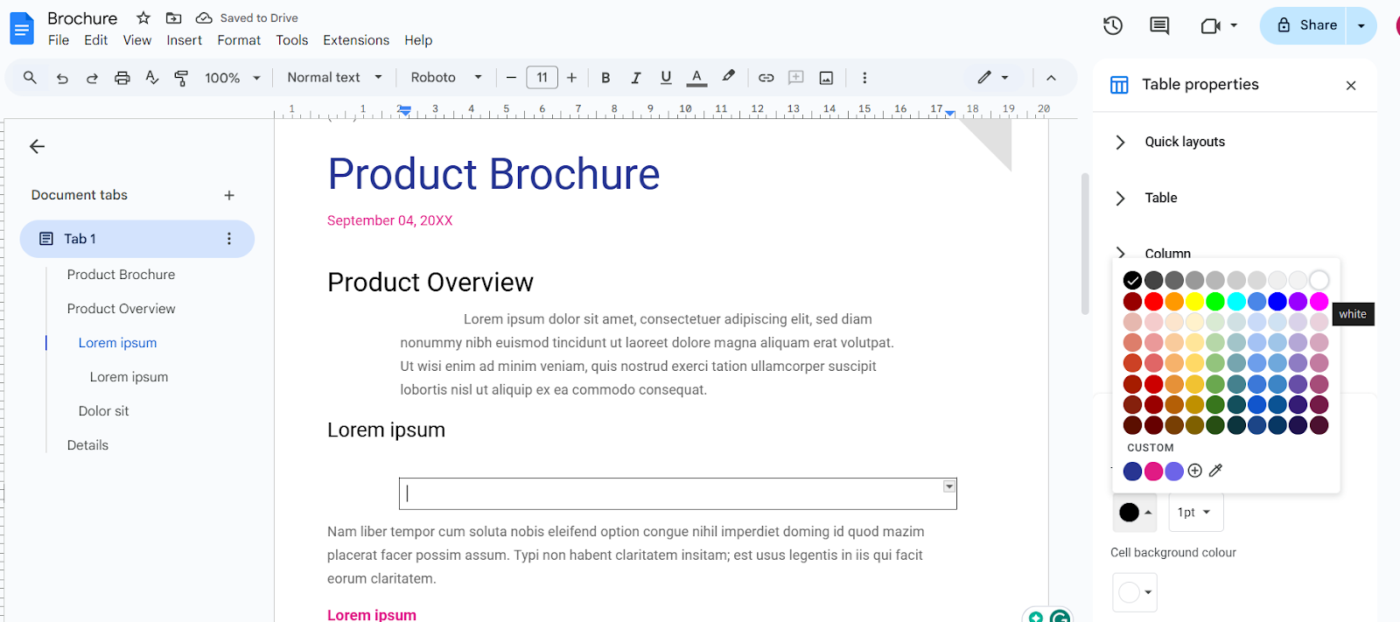This screenshot has width=1400, height=622.
Task: Expand the Quick layouts section
Action: coord(1121,142)
